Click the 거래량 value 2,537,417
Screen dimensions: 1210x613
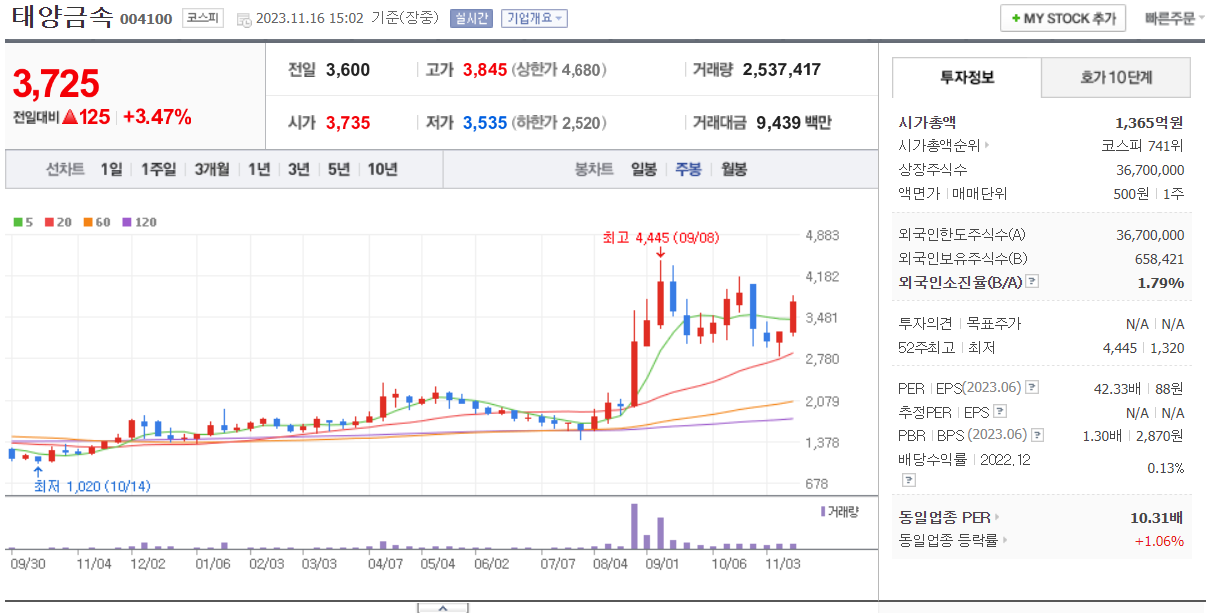tap(782, 70)
